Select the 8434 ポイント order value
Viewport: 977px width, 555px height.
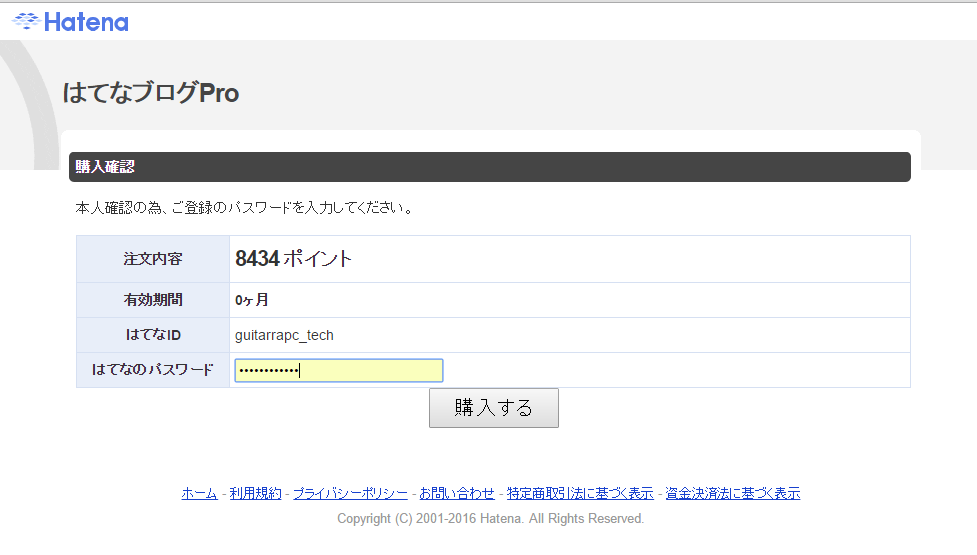[293, 259]
